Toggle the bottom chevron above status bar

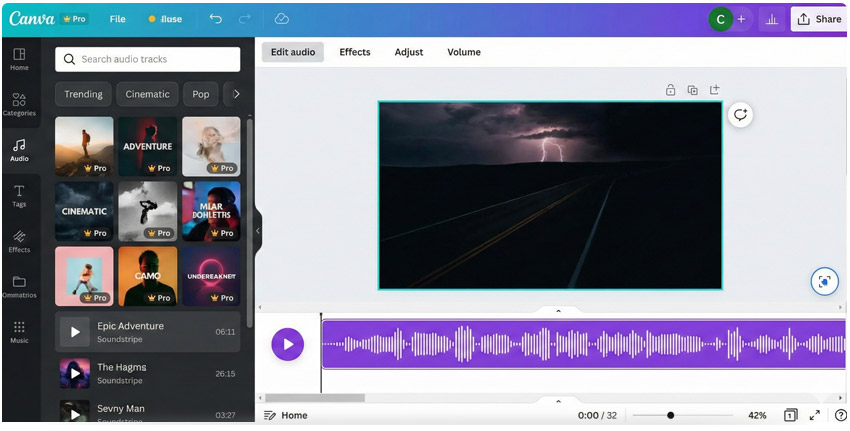click(x=558, y=401)
